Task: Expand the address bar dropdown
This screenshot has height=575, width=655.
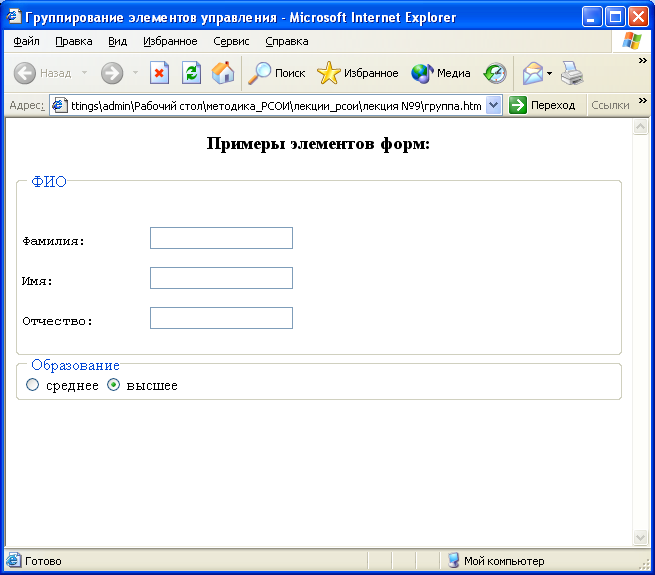Action: click(493, 105)
